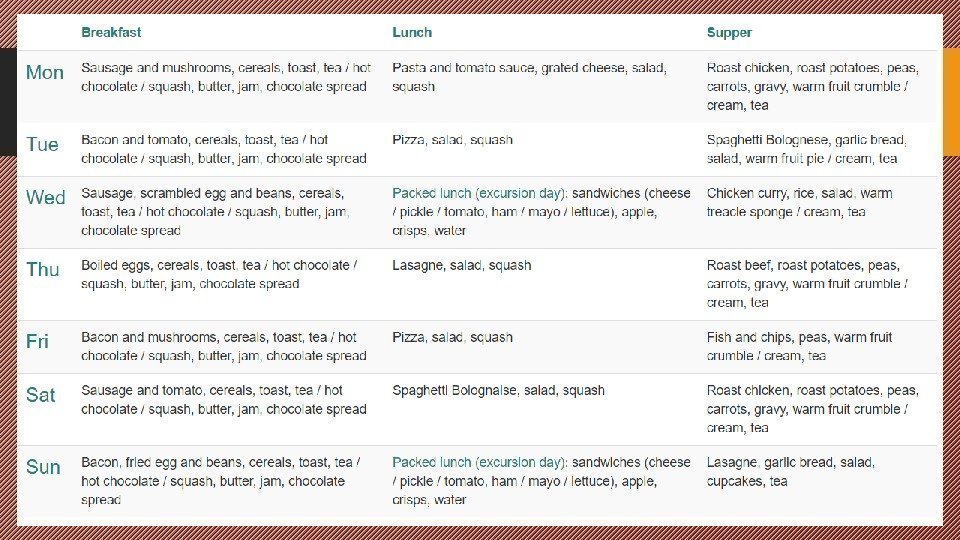Select the Sat row label

tap(41, 395)
